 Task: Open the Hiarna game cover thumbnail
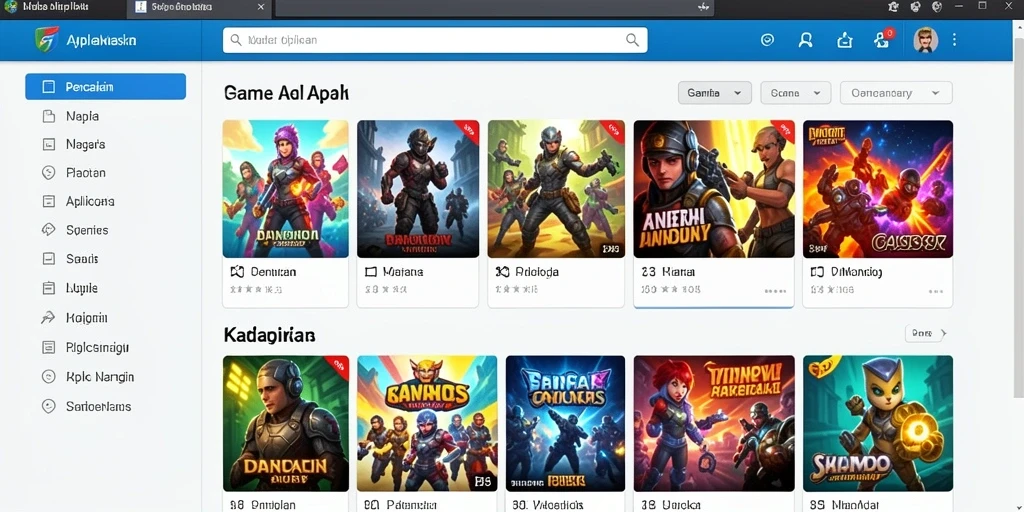click(714, 189)
